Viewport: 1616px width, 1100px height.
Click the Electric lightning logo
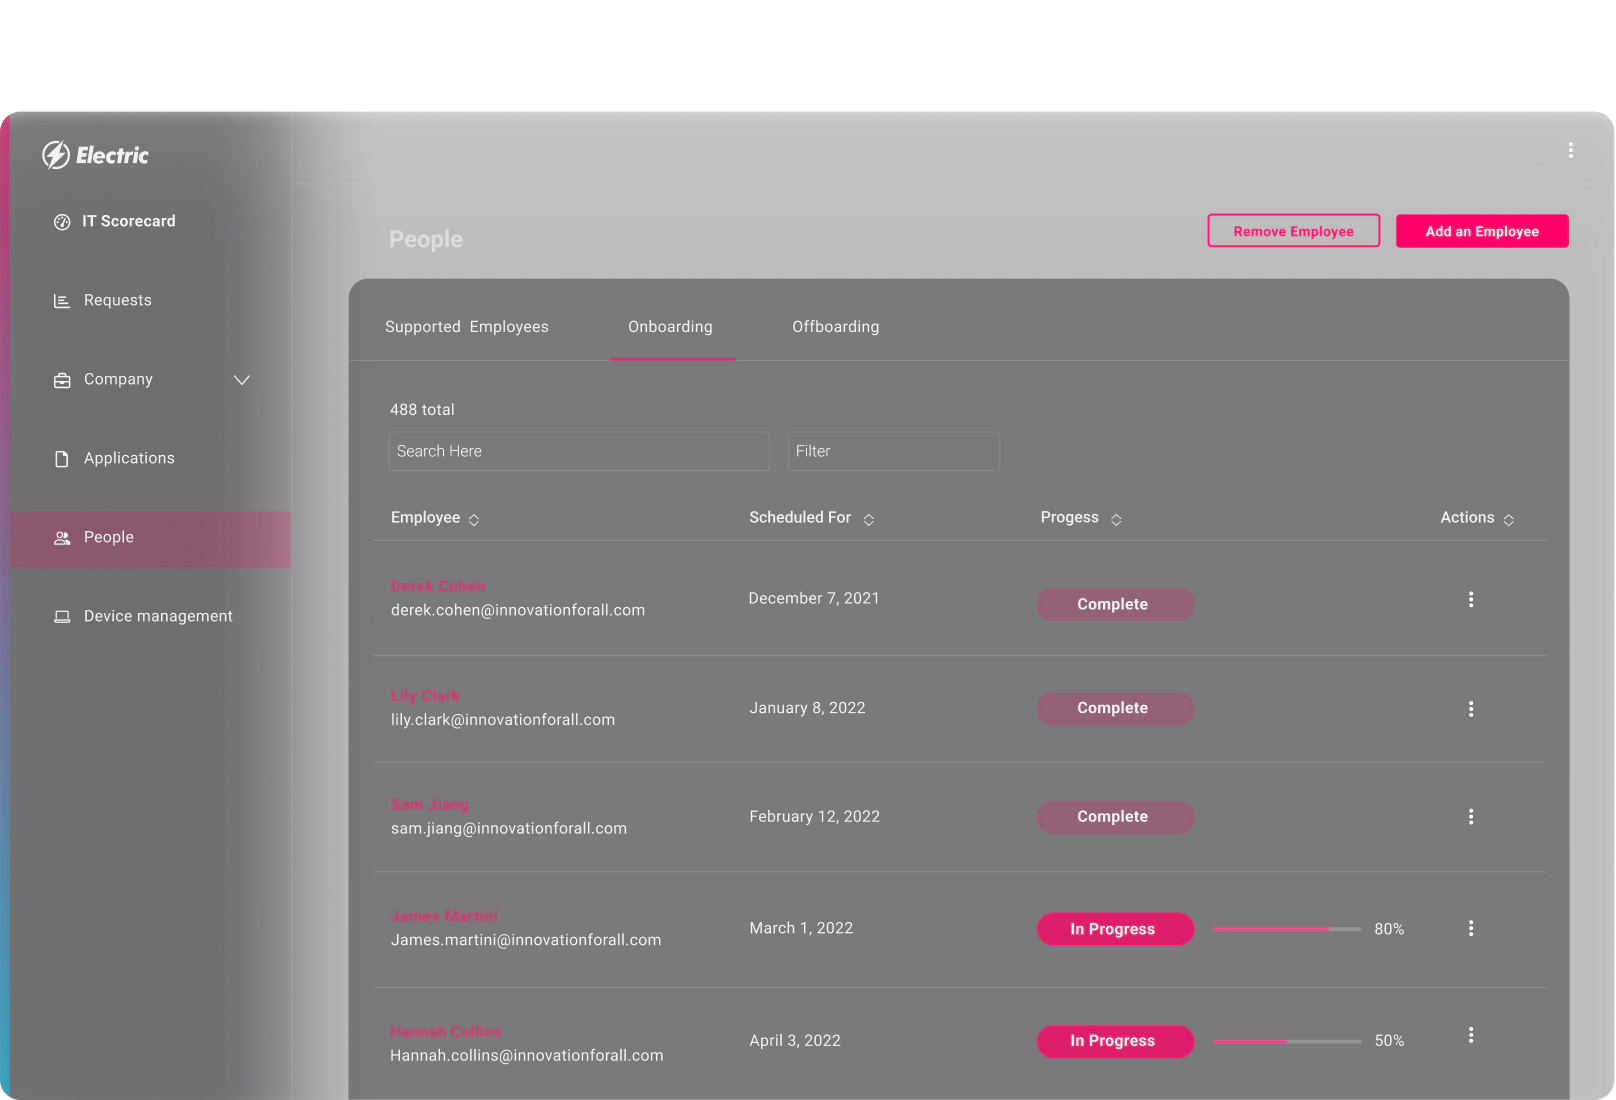click(57, 155)
